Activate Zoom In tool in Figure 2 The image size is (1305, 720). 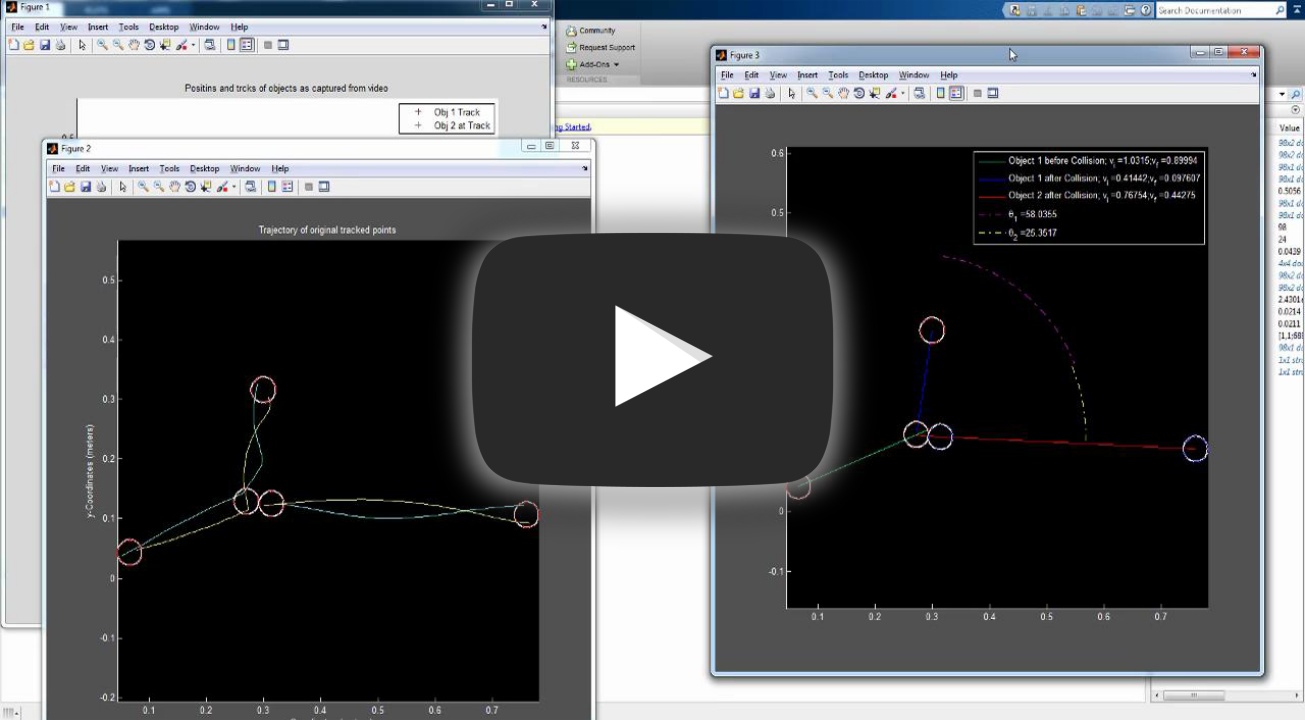pyautogui.click(x=143, y=186)
